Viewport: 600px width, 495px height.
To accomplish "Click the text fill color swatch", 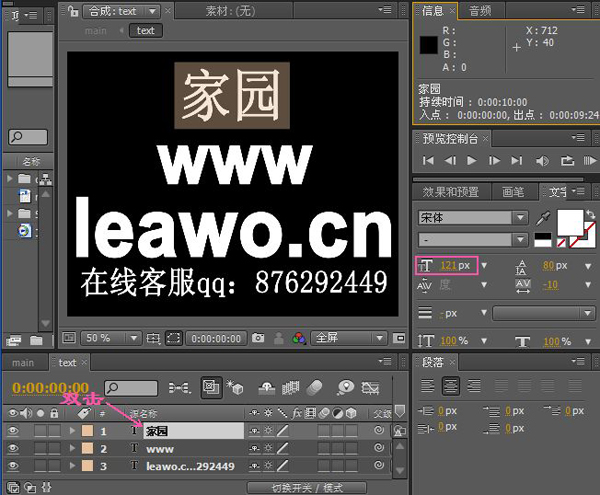I will coord(570,222).
